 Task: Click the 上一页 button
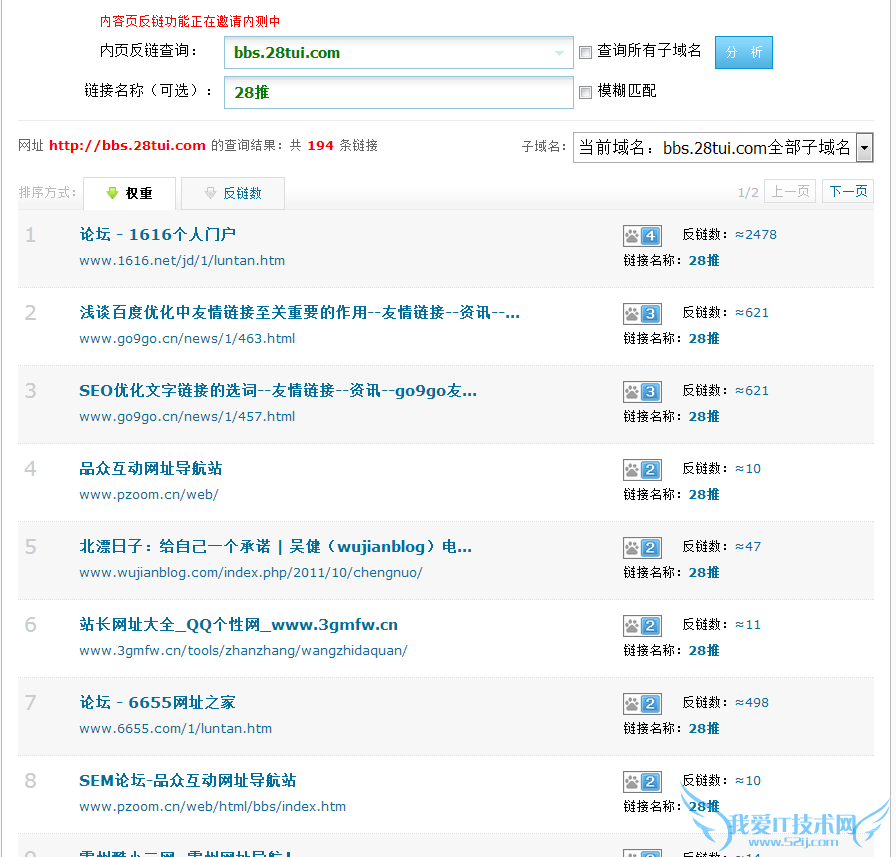pyautogui.click(x=790, y=191)
